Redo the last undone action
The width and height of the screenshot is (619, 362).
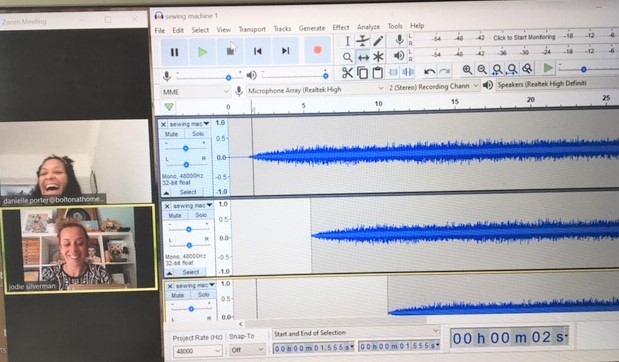pos(445,71)
